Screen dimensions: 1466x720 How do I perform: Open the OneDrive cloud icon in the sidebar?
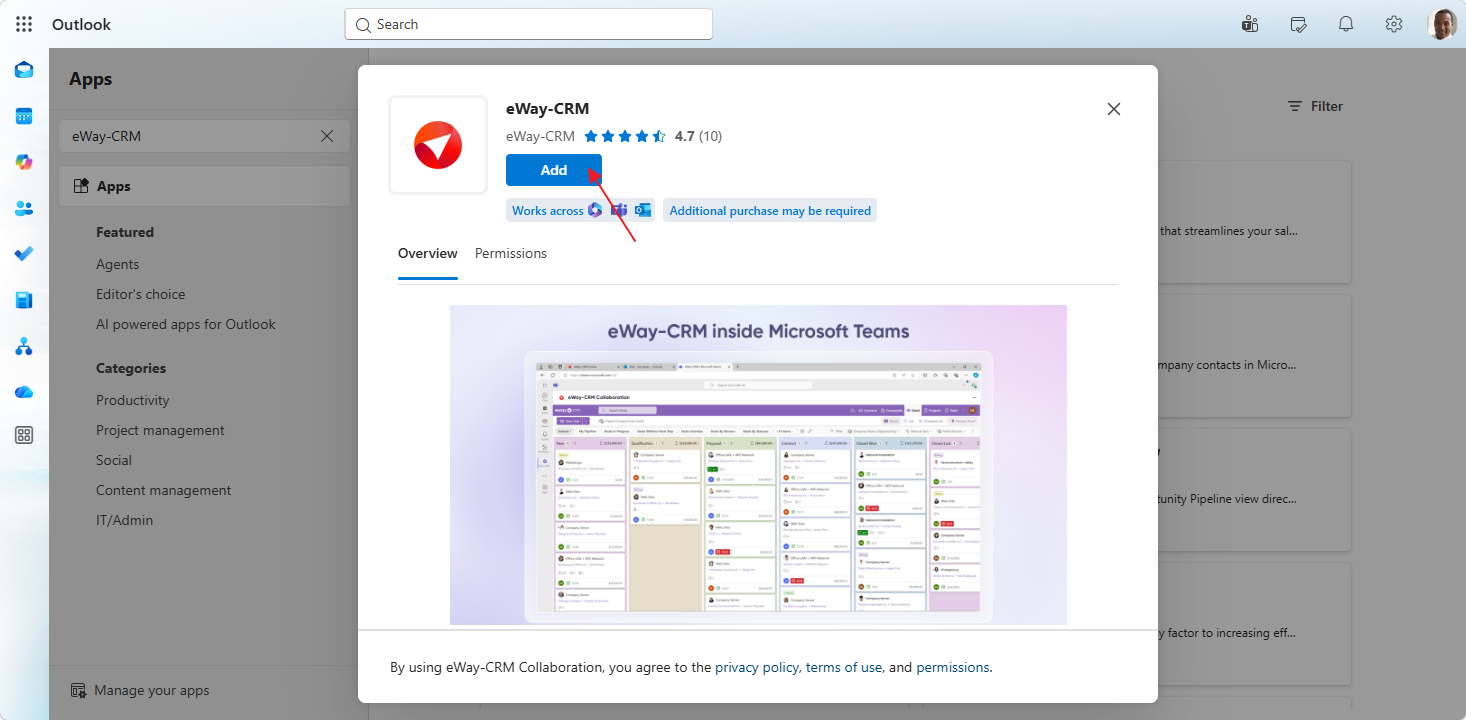coord(24,392)
